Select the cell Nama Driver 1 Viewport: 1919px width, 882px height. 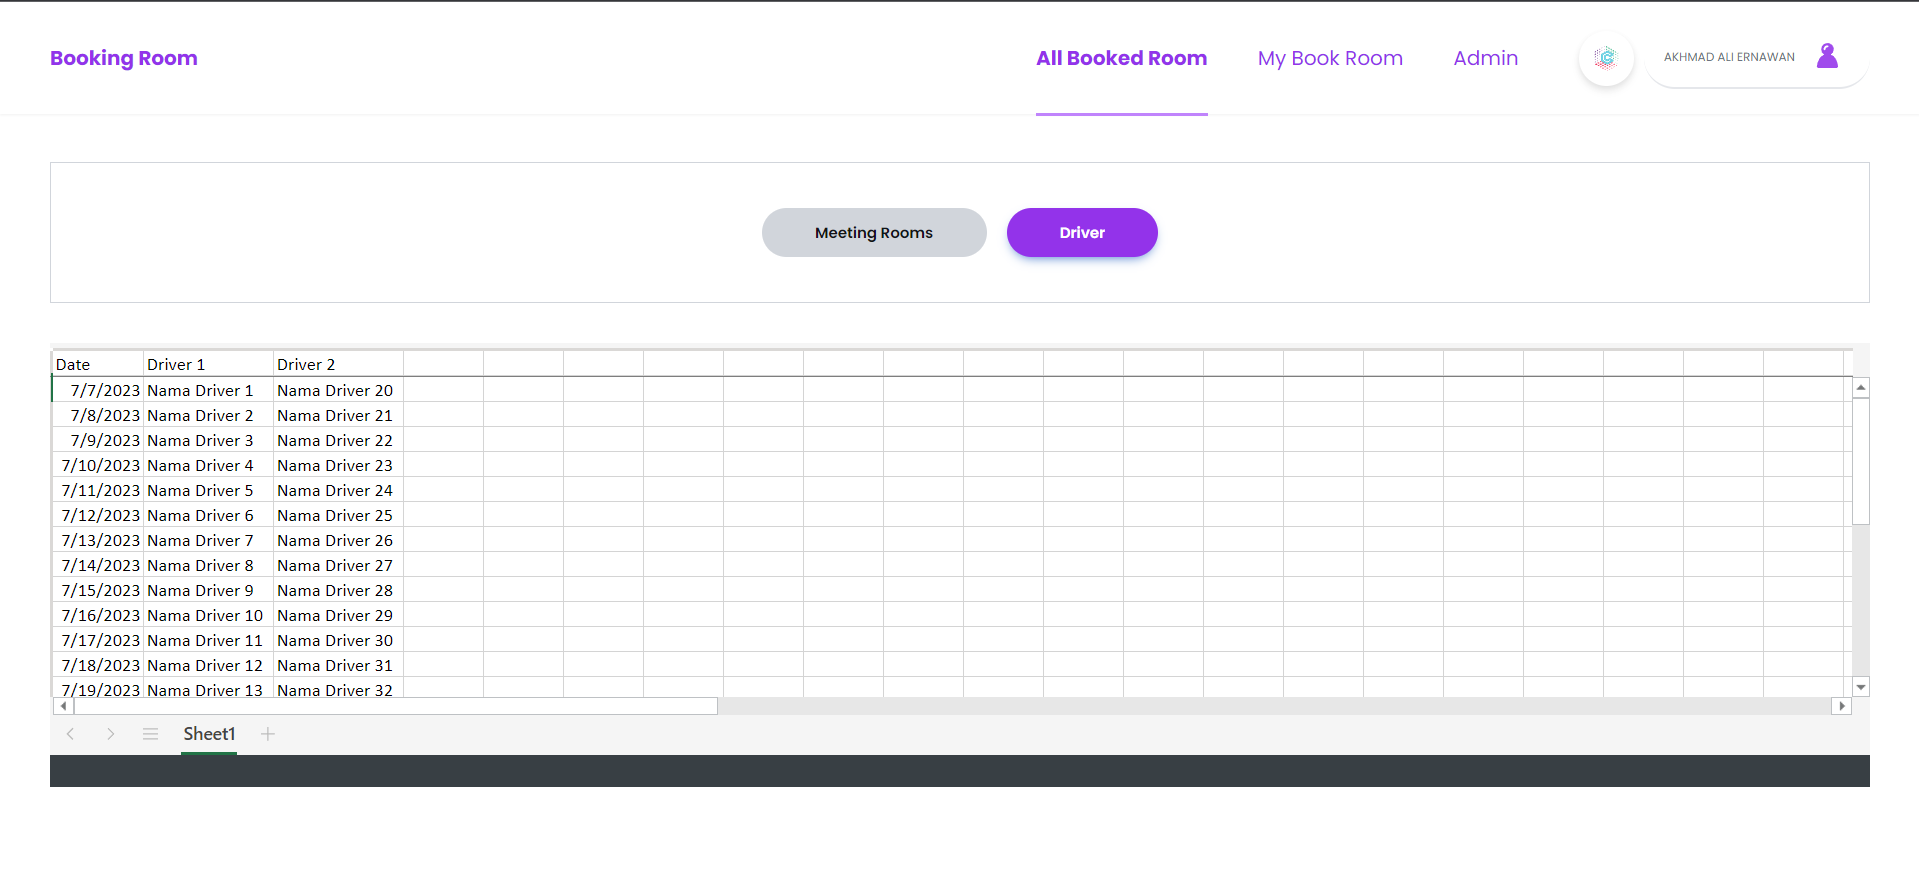point(208,390)
